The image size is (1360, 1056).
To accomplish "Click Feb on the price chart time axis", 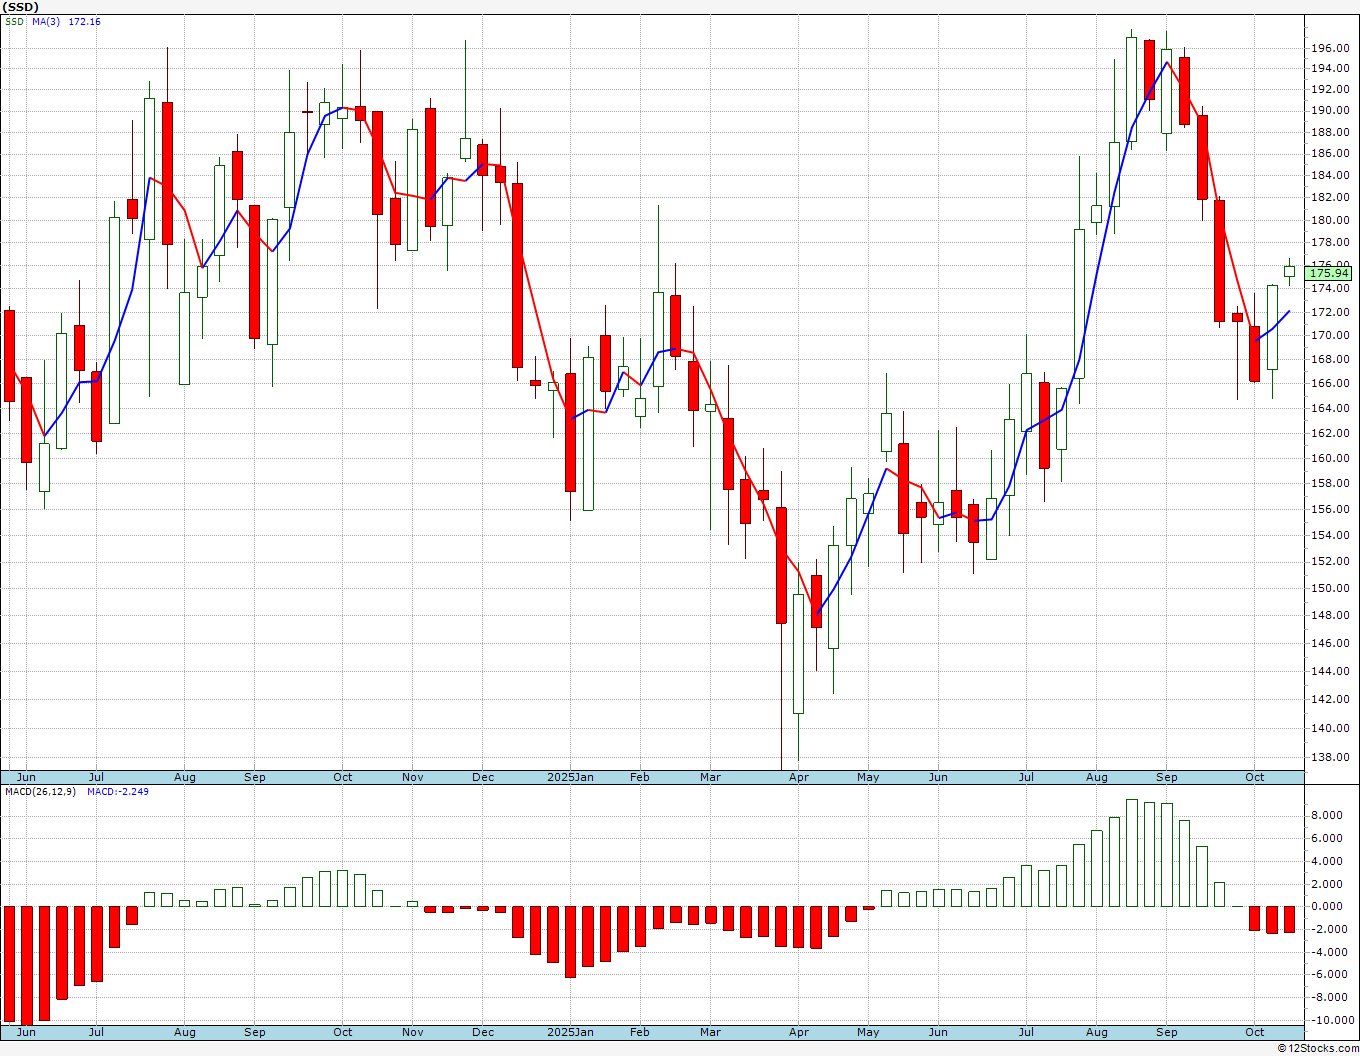I will point(640,777).
